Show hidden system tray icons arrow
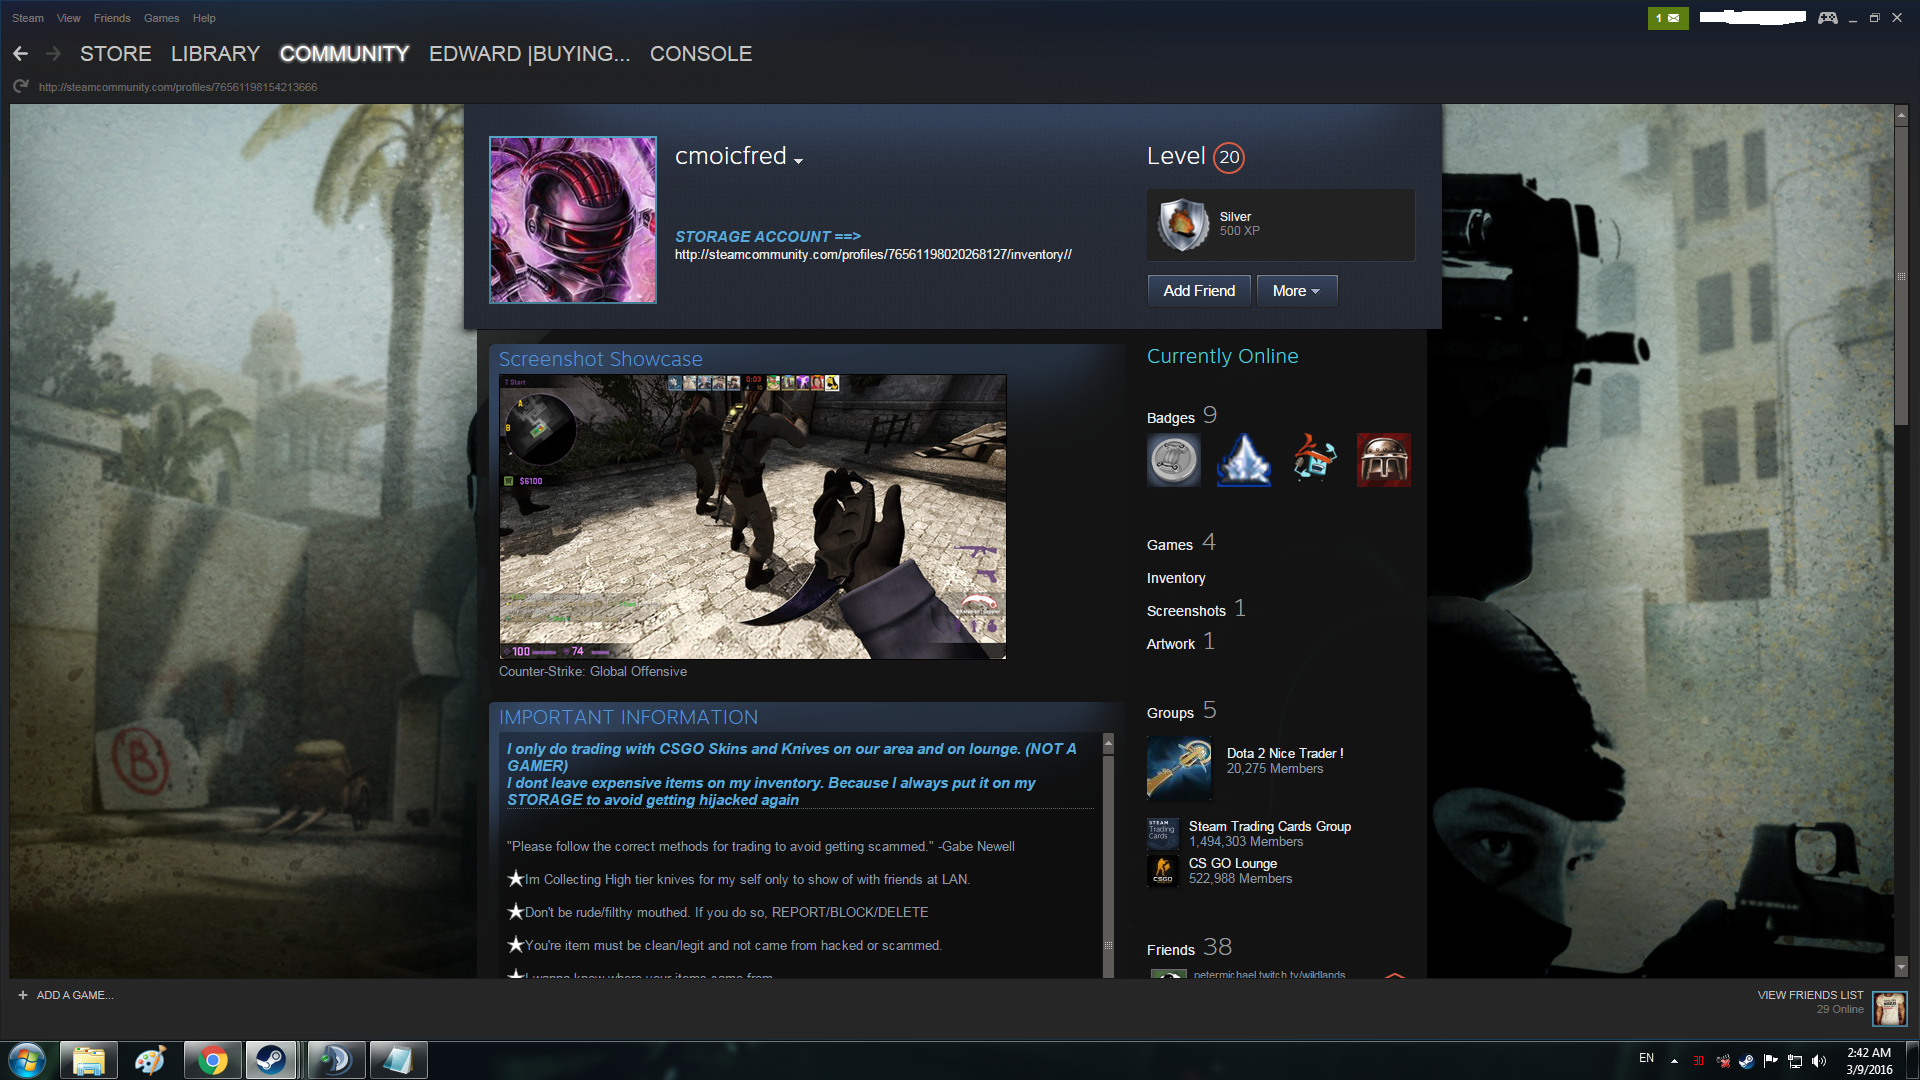Viewport: 1920px width, 1080px height. point(1674,1060)
